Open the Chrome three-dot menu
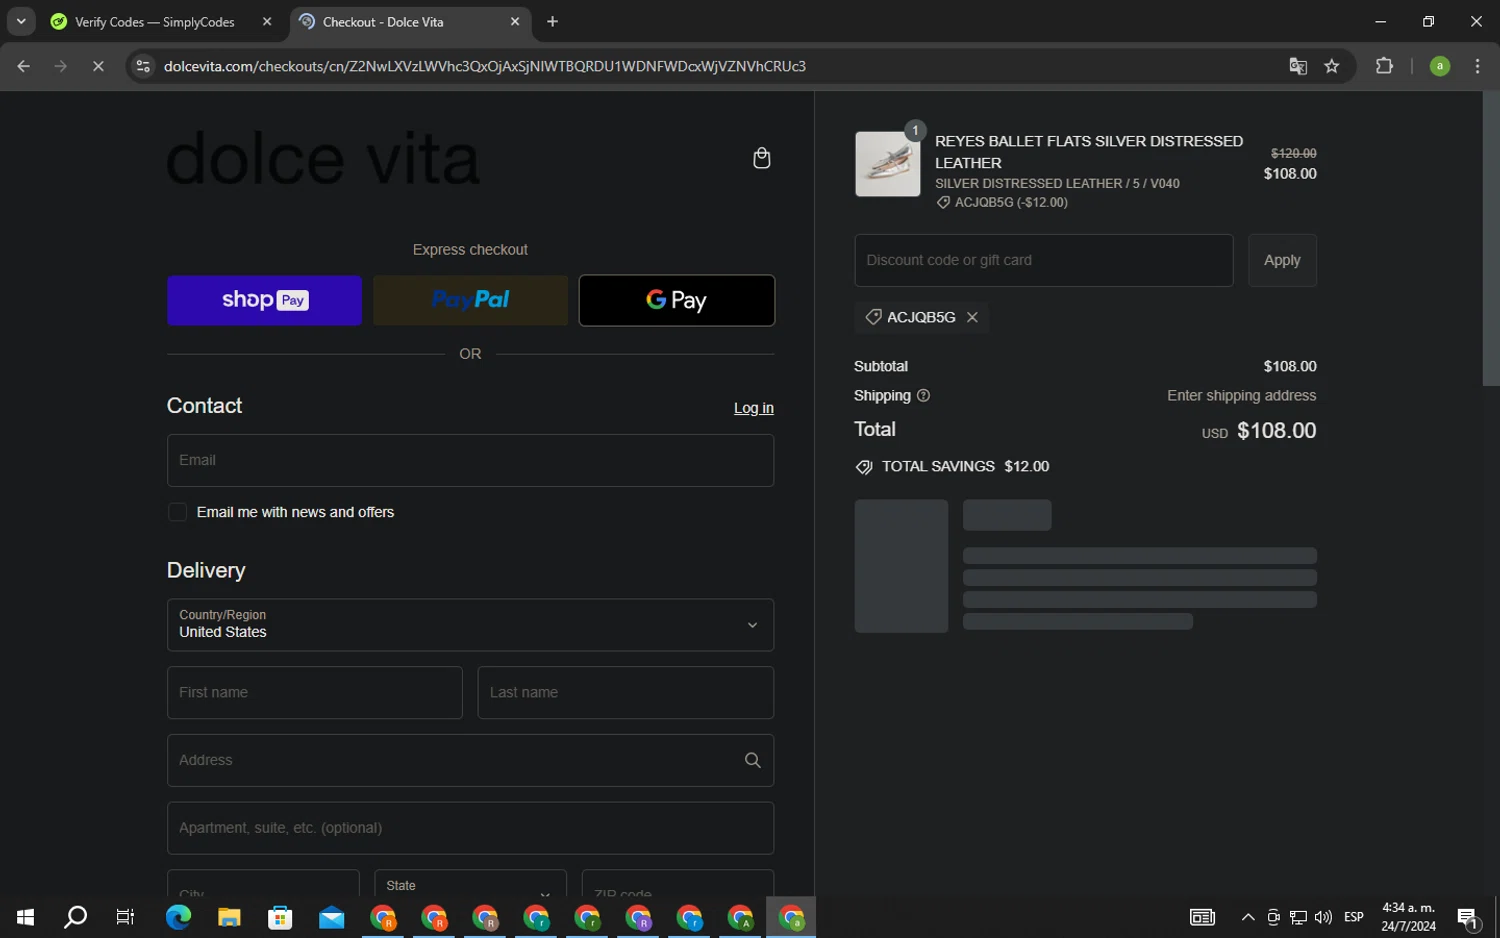The image size is (1500, 938). (x=1477, y=66)
